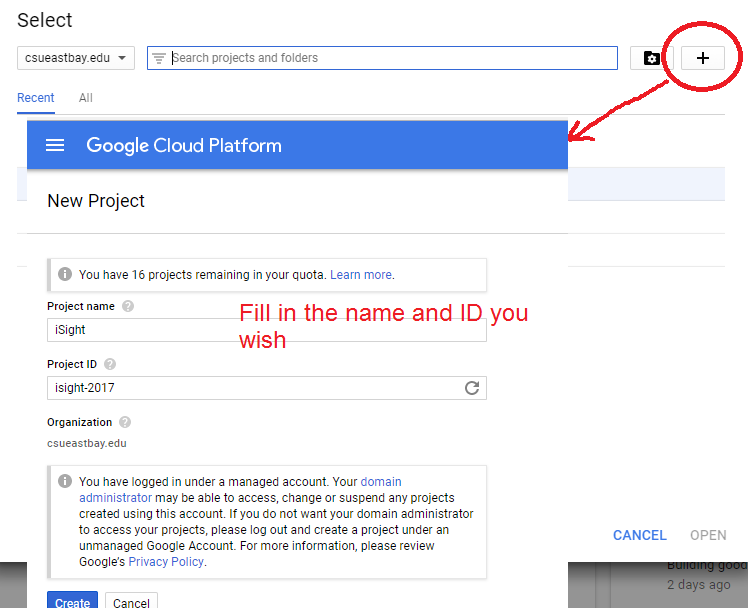Click the filter icon in search box

pyautogui.click(x=159, y=58)
